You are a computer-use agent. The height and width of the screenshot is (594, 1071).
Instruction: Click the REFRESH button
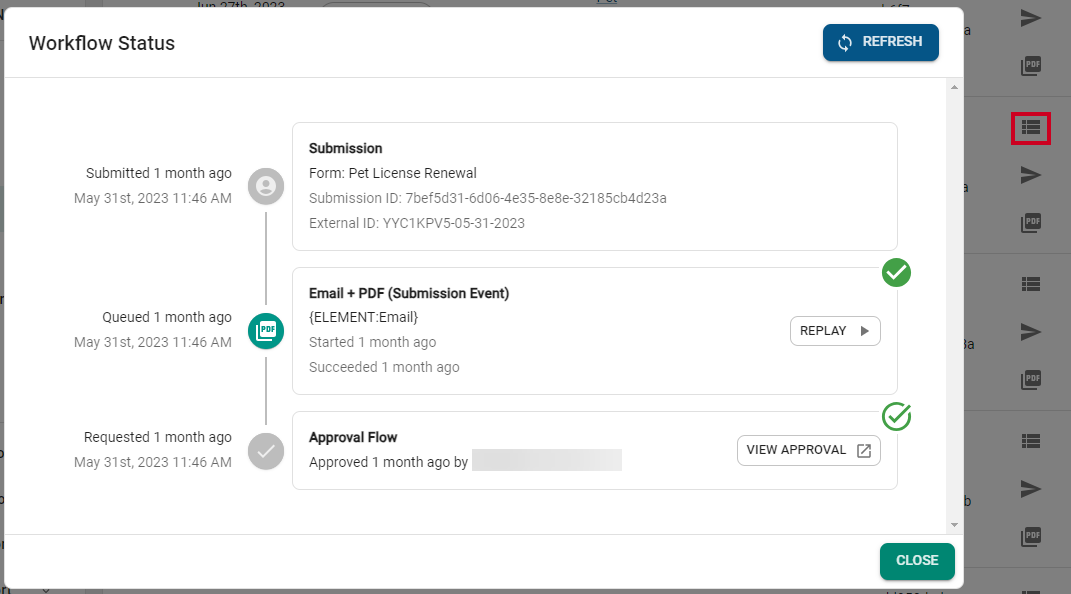pos(880,42)
